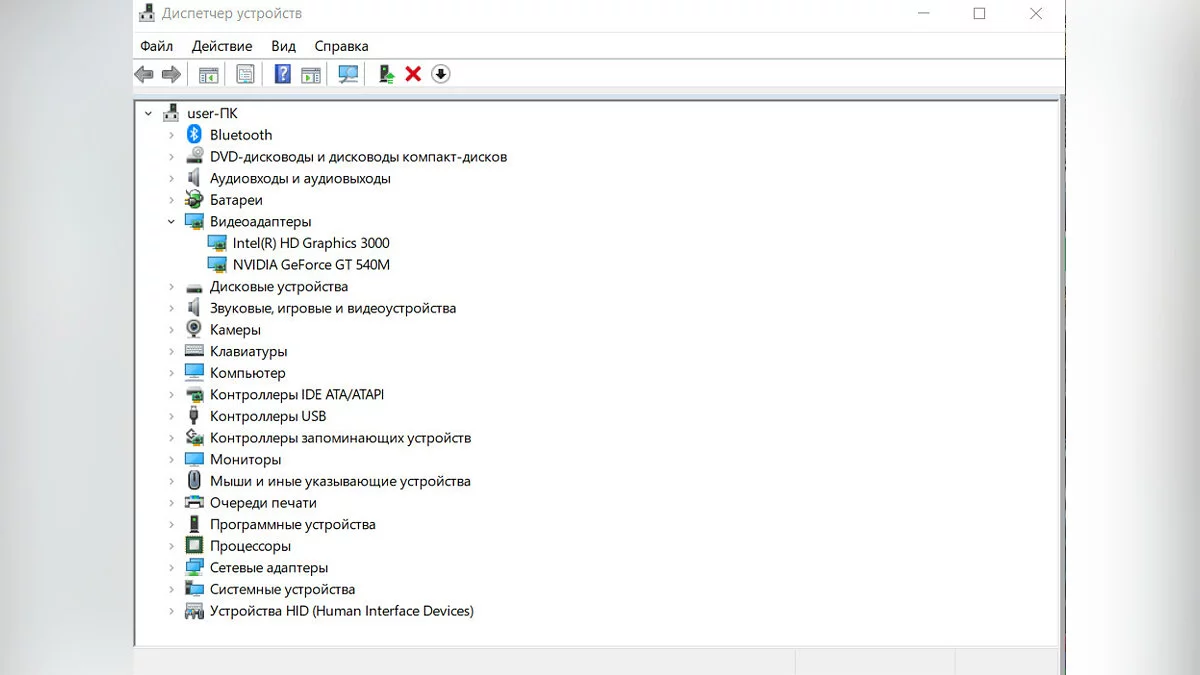Click the red X Uninstall device icon
This screenshot has width=1200, height=675.
[413, 74]
